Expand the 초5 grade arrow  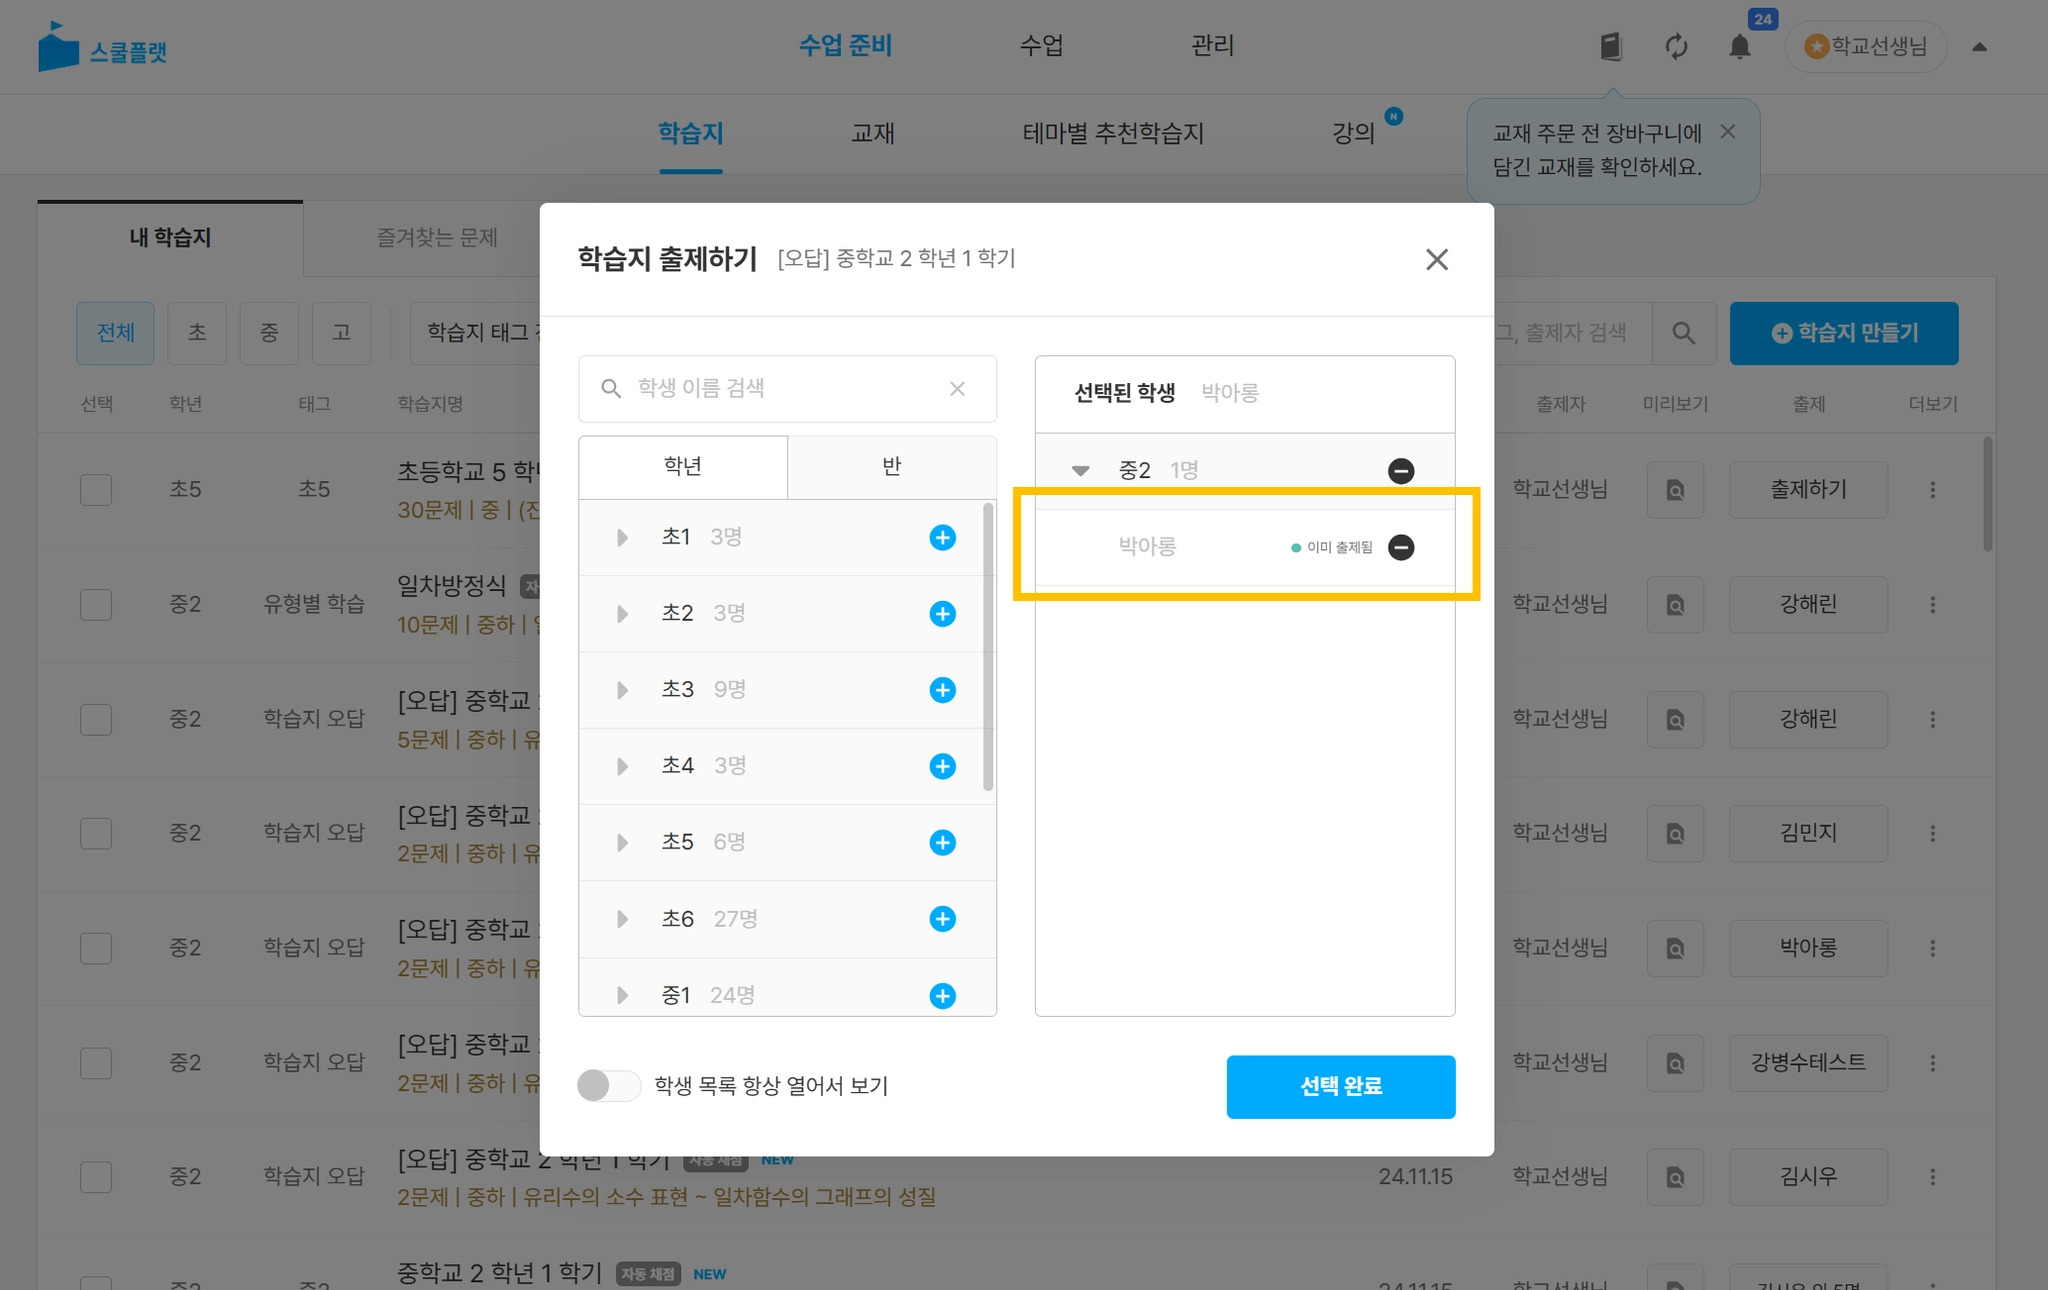[x=622, y=843]
